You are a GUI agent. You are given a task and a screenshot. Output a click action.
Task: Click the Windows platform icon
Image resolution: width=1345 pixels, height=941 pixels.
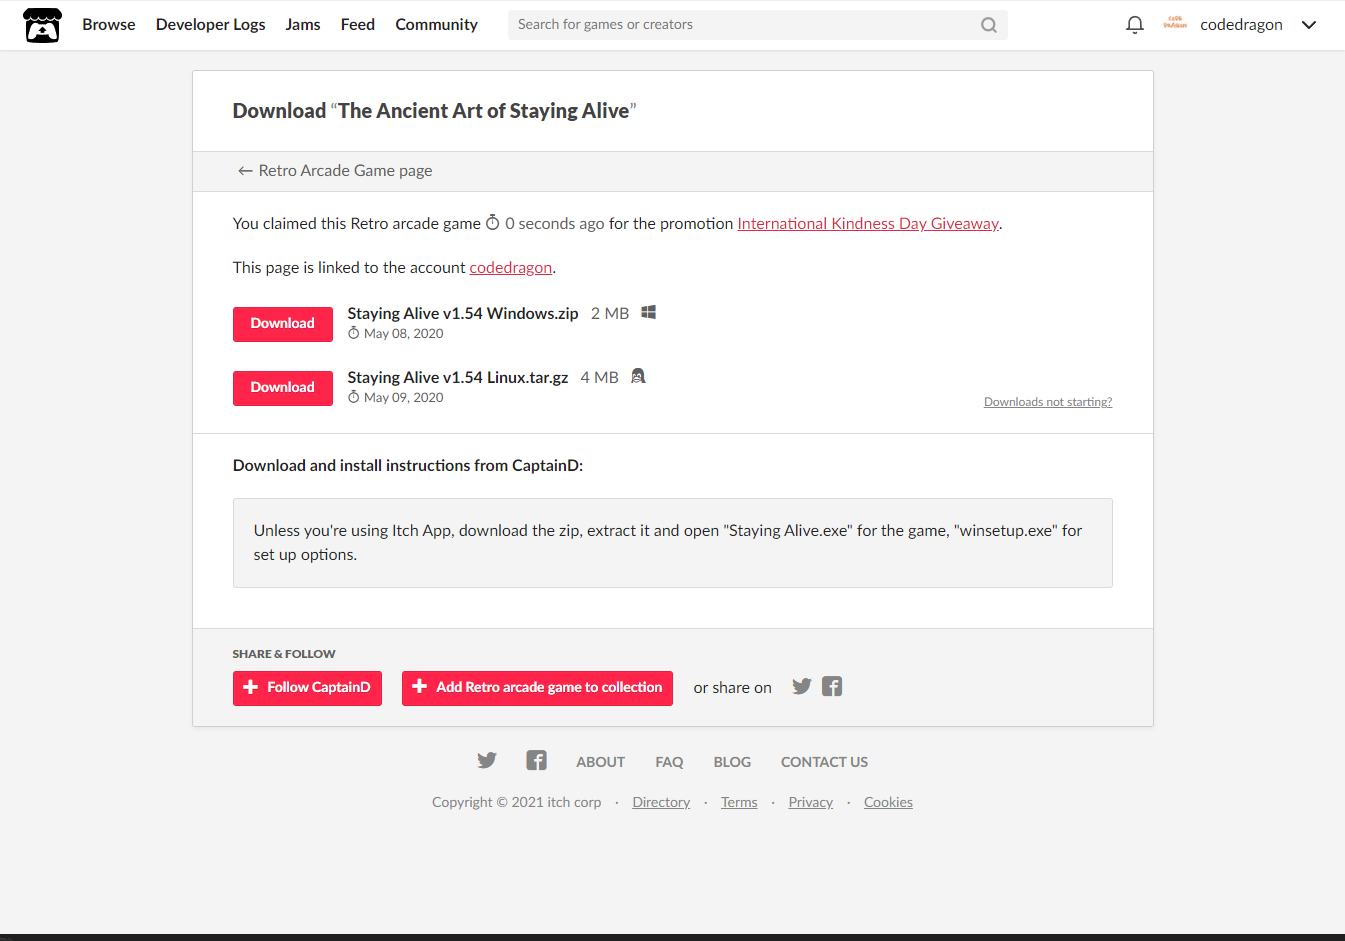pos(648,312)
